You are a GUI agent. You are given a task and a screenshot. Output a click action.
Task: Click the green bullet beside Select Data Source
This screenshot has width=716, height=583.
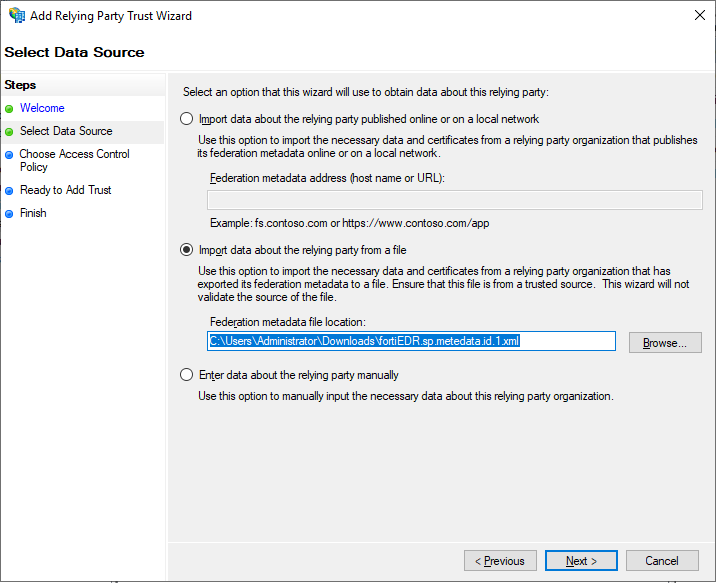pos(9,132)
